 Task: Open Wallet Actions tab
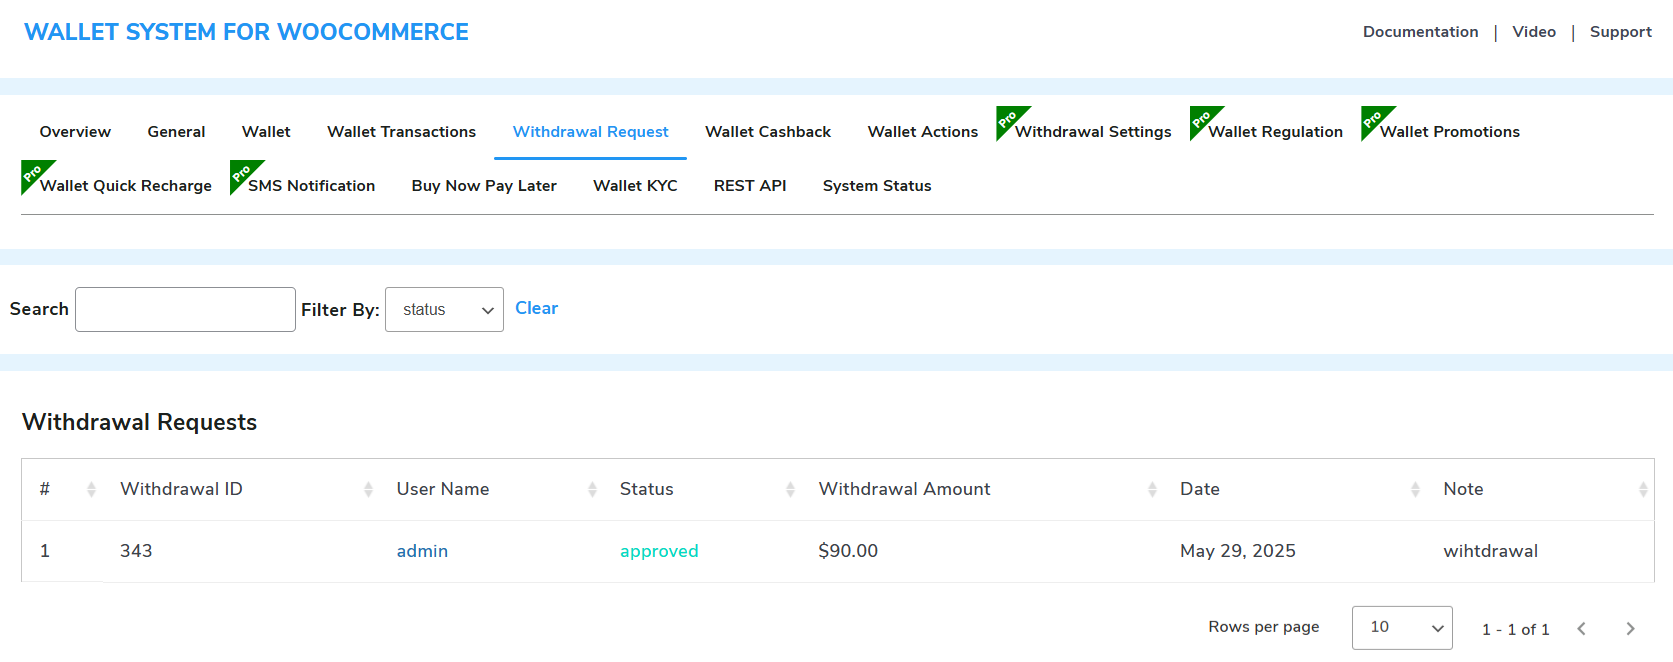(923, 132)
